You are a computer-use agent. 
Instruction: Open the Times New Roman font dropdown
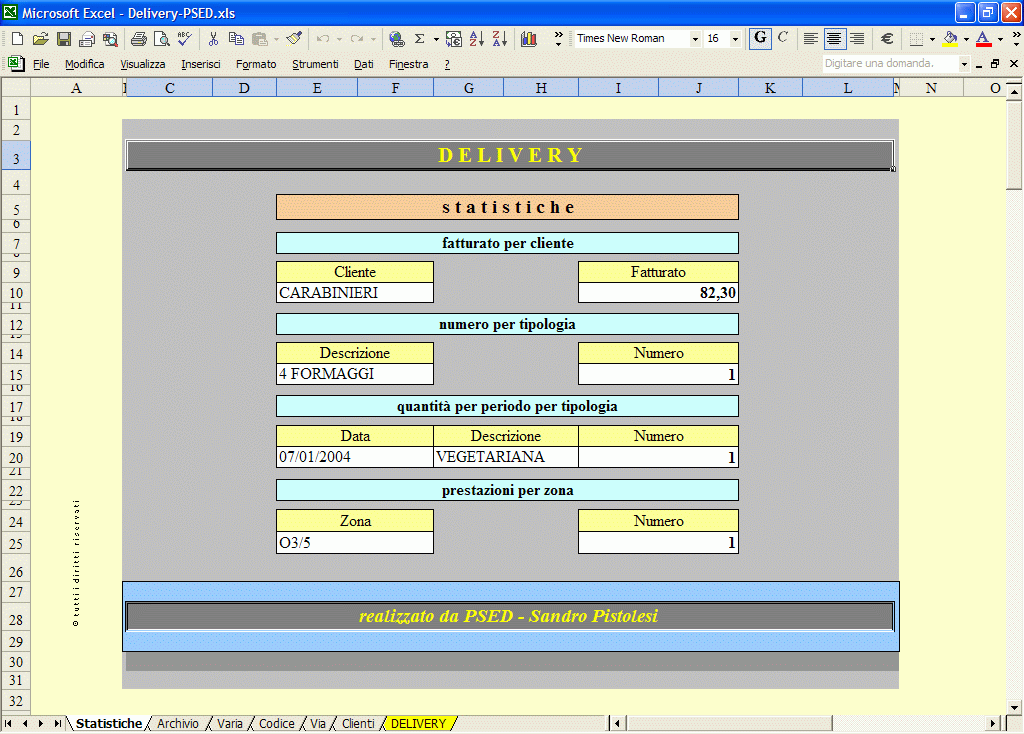click(x=695, y=39)
